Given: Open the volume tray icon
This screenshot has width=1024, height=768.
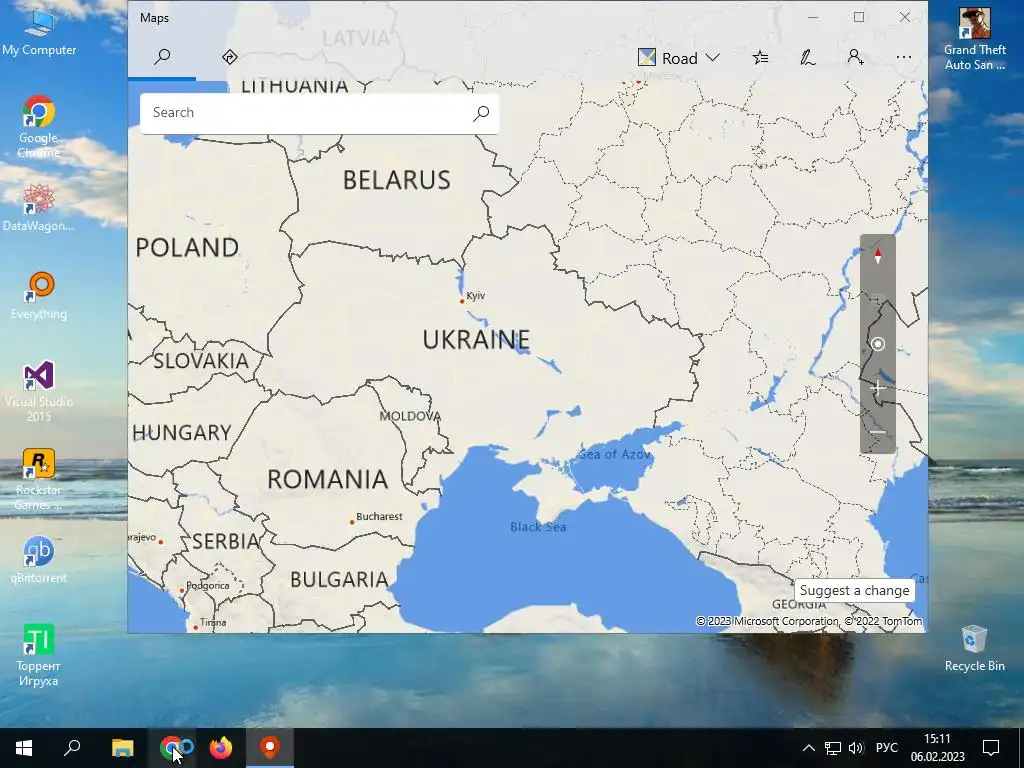Looking at the screenshot, I should [856, 748].
